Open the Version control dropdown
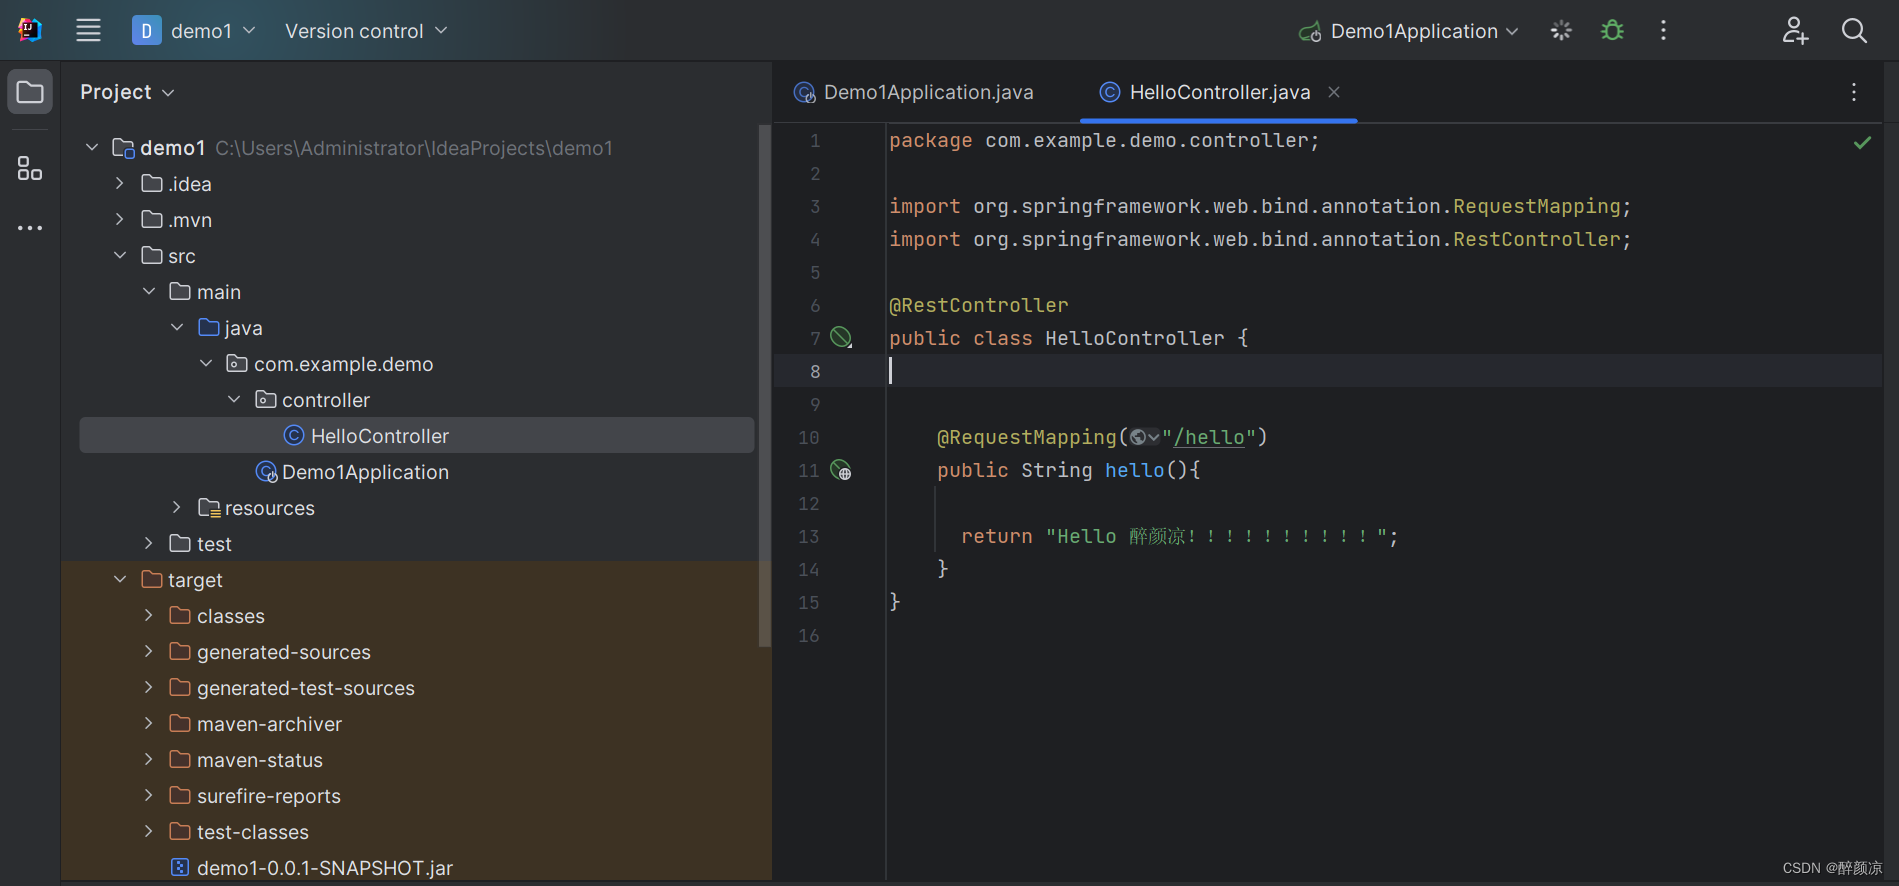The width and height of the screenshot is (1899, 886). tap(366, 31)
